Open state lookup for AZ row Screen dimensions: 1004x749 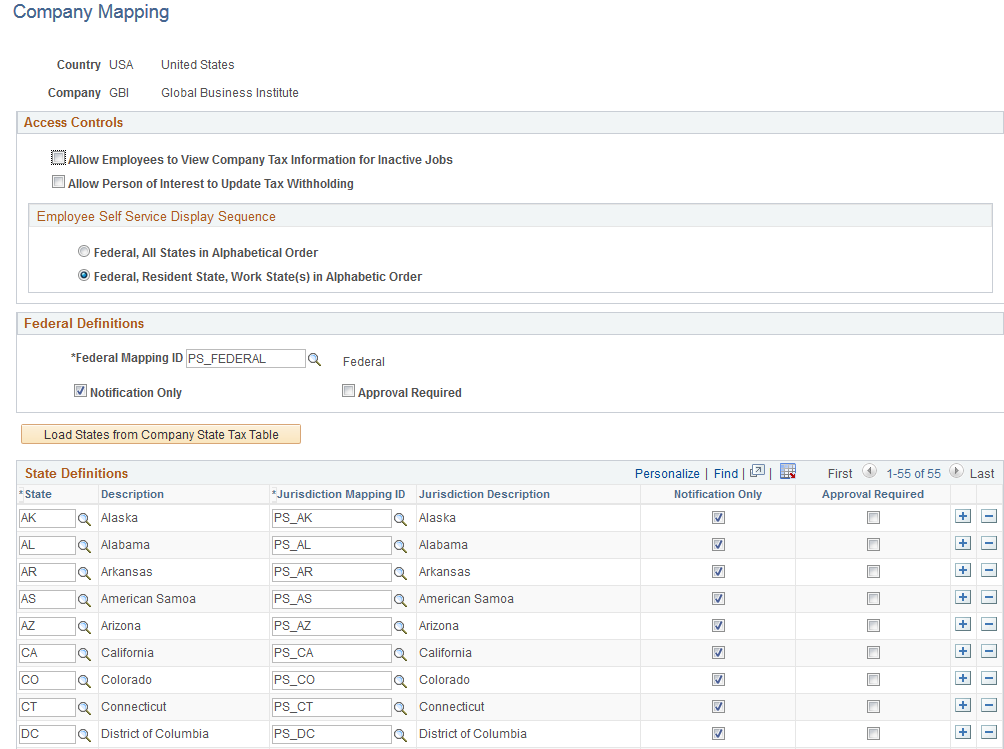point(84,627)
